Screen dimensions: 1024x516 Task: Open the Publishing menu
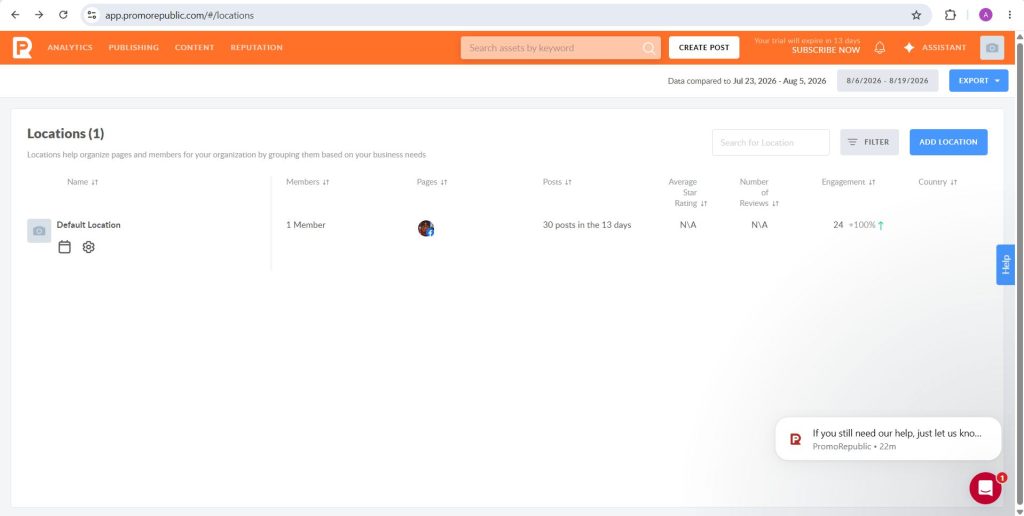pos(133,48)
